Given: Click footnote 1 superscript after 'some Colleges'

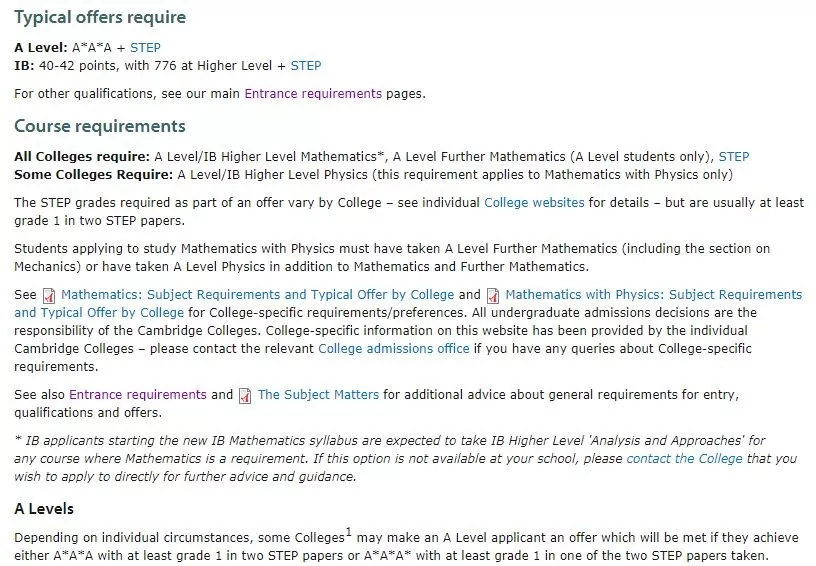Looking at the screenshot, I should point(349,532).
